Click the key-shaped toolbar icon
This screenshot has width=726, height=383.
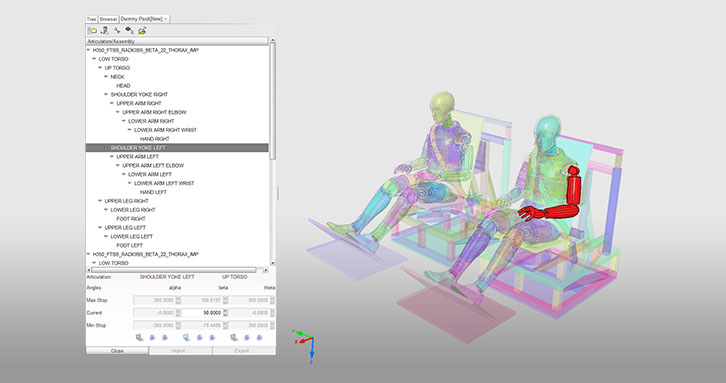click(x=130, y=31)
